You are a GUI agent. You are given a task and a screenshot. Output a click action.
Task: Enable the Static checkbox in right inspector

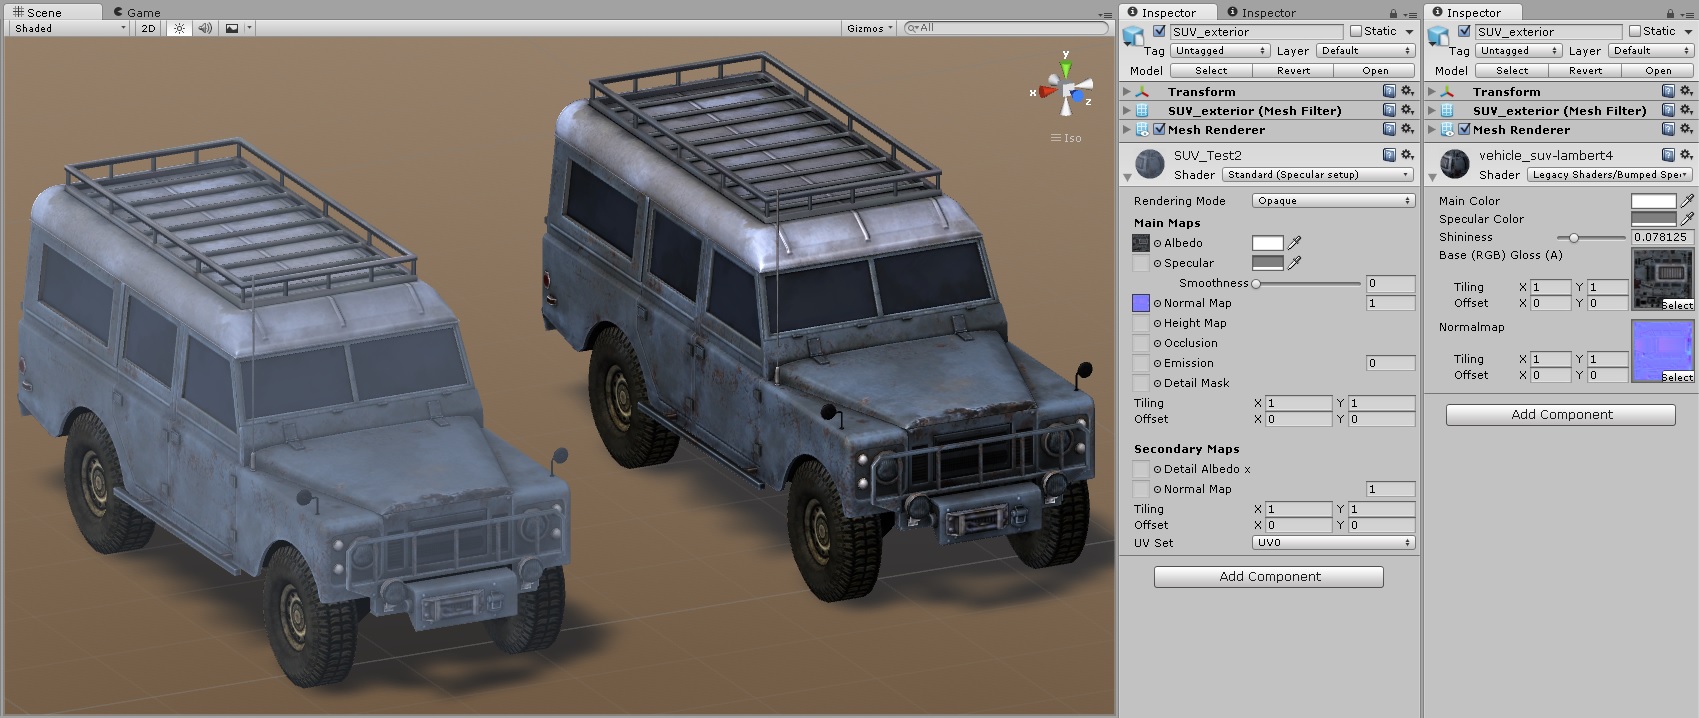tap(1635, 31)
